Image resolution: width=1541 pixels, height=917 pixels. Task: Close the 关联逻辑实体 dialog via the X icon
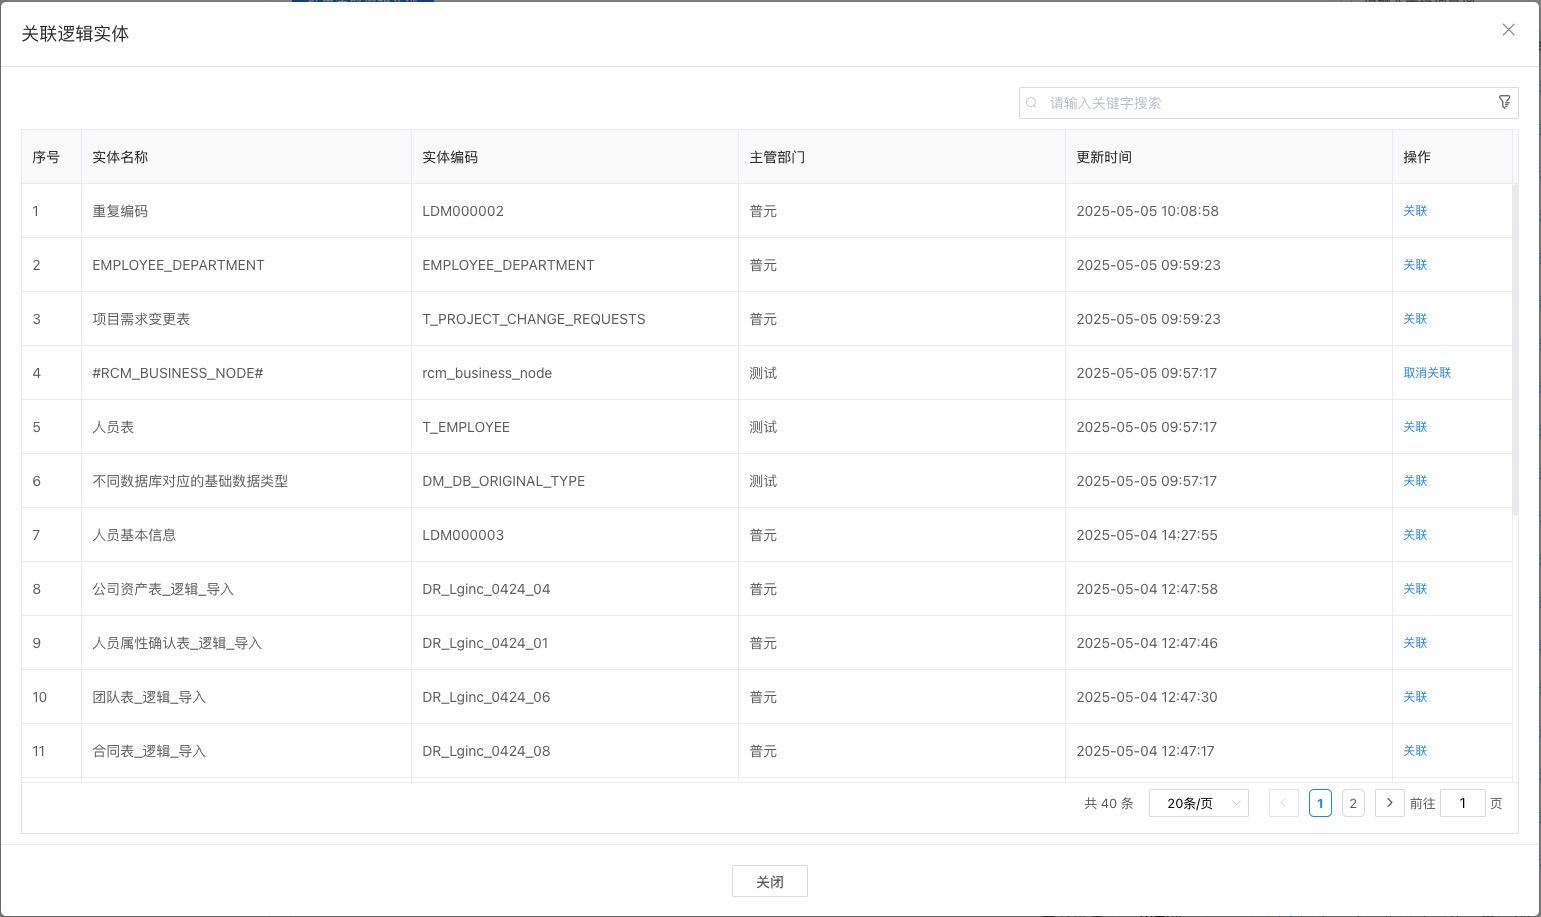pos(1508,29)
